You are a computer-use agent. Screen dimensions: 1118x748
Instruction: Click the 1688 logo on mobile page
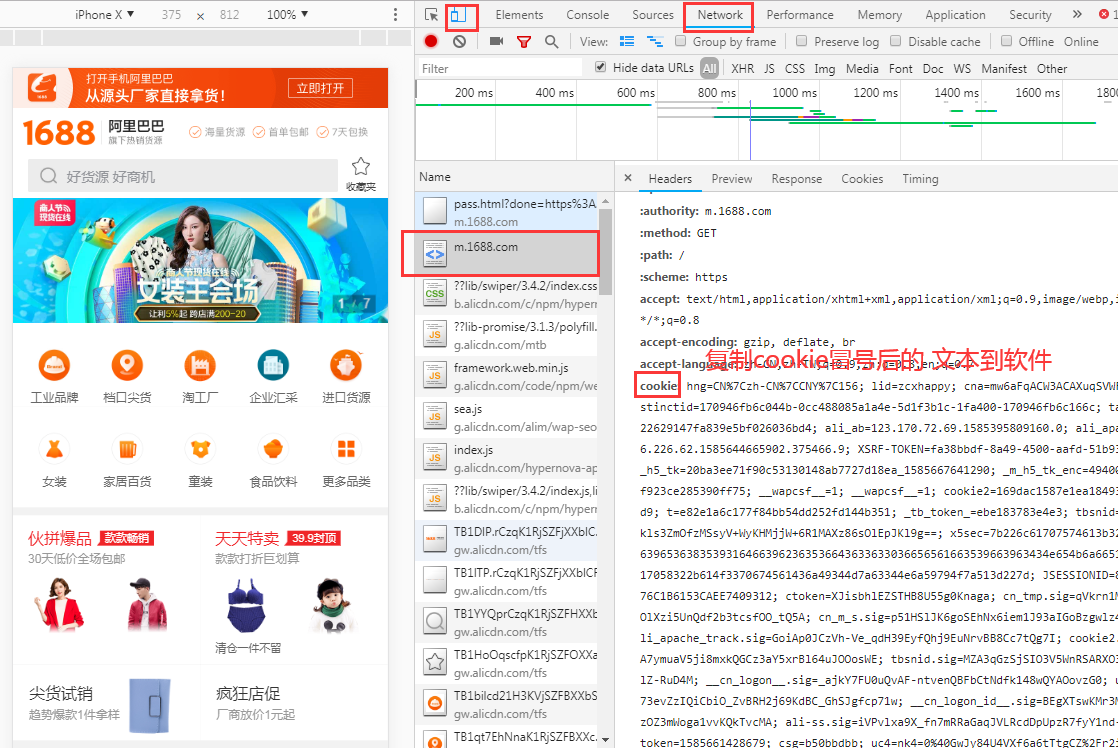pos(58,133)
